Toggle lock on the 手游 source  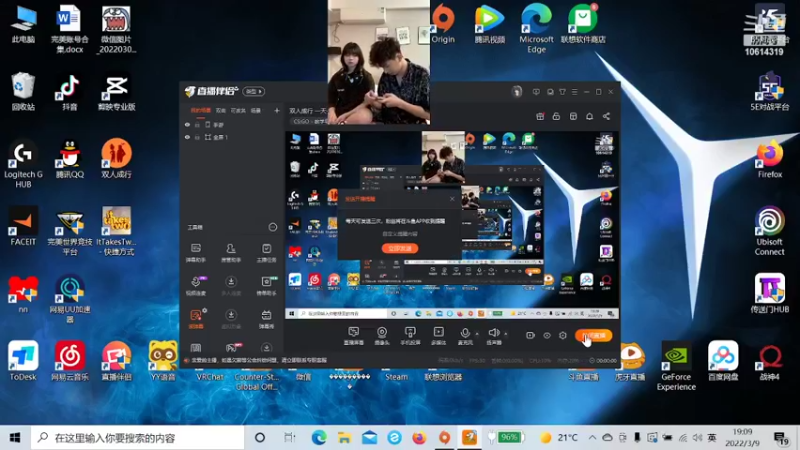[197, 124]
